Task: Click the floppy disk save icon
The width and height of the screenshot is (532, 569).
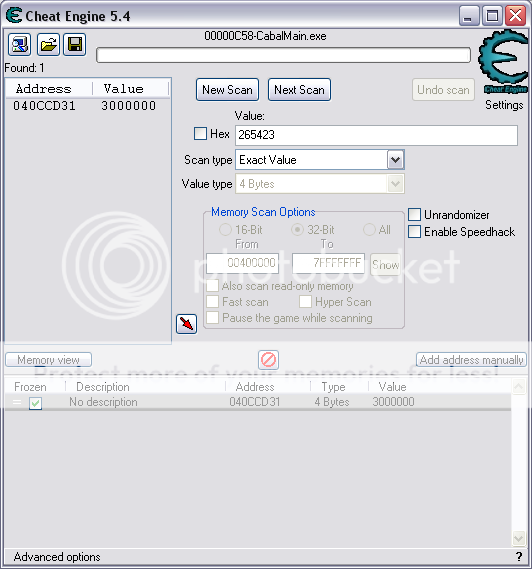Action: pyautogui.click(x=75, y=45)
